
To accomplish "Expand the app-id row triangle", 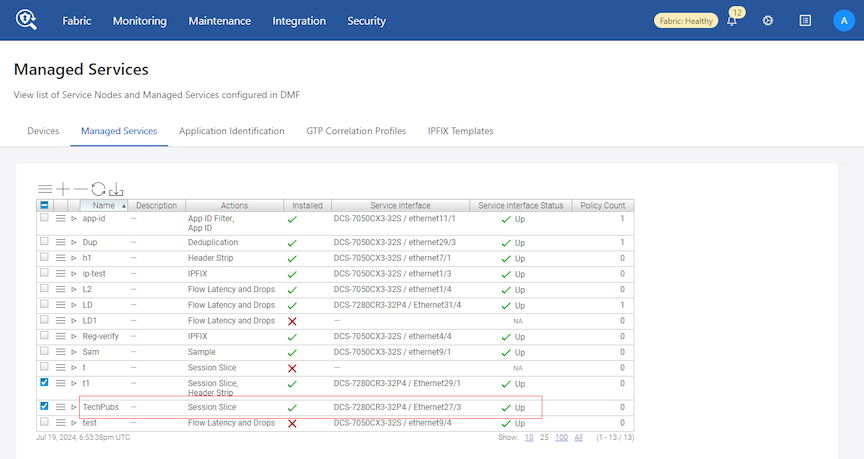I will pos(74,219).
